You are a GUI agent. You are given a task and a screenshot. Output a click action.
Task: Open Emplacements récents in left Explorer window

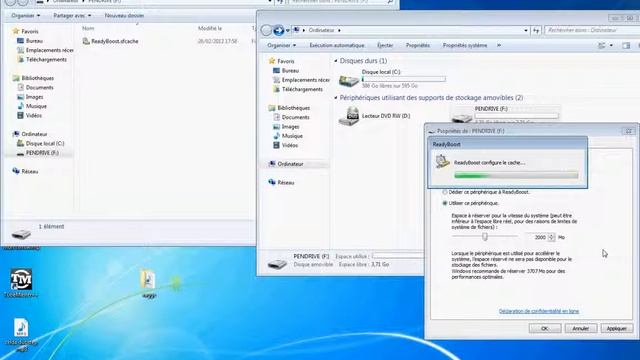tap(45, 50)
